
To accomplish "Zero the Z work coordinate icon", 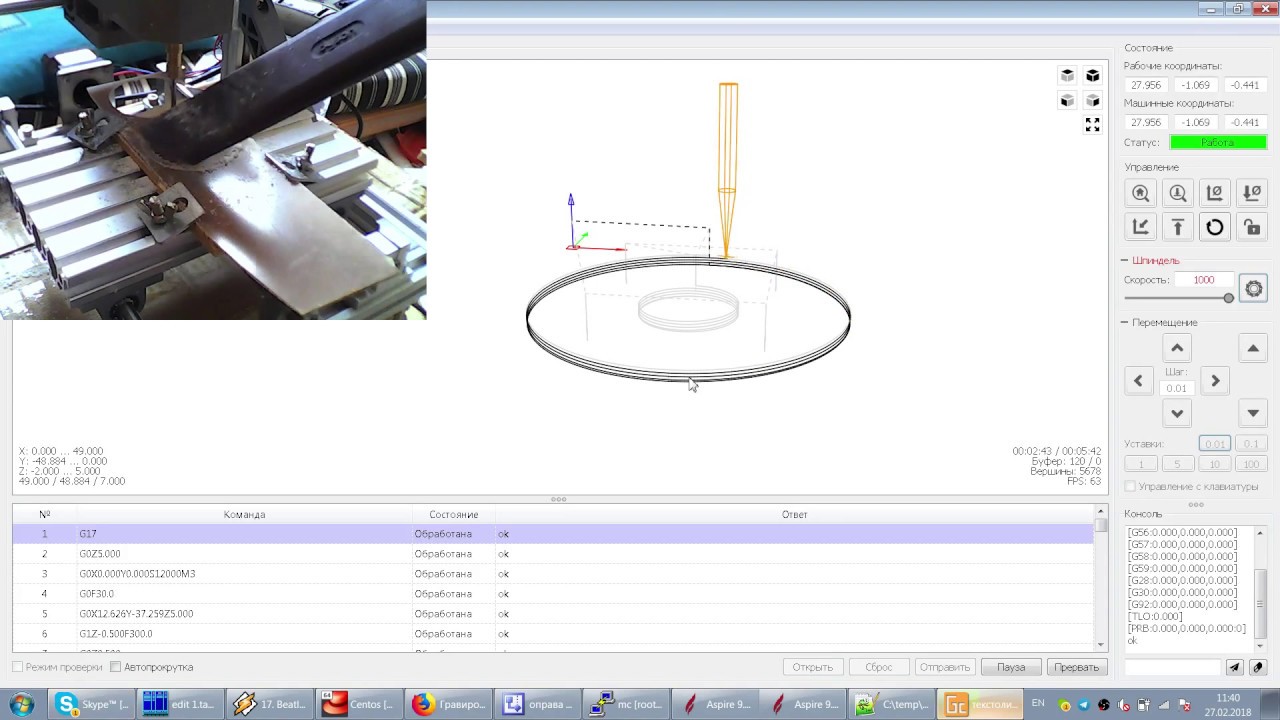I will click(1252, 194).
